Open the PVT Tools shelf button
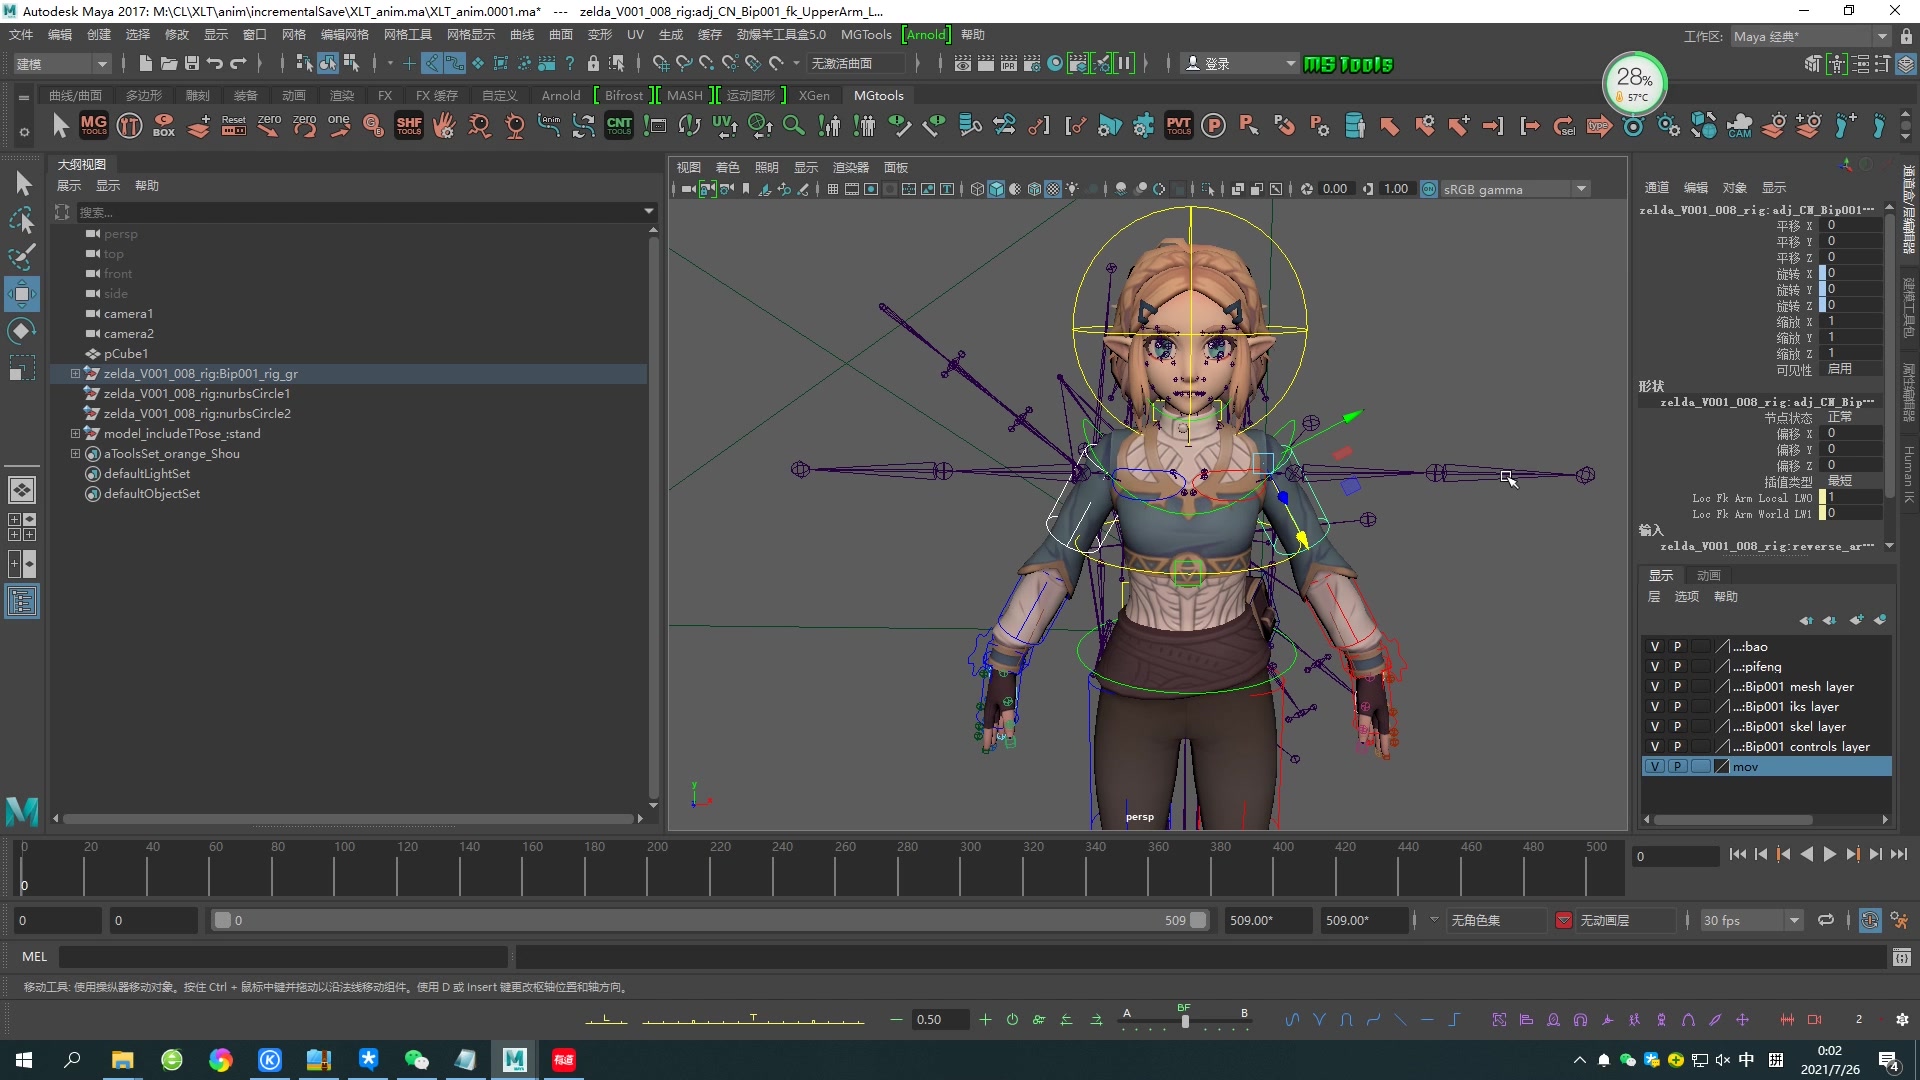This screenshot has height=1080, width=1920. [x=1179, y=125]
